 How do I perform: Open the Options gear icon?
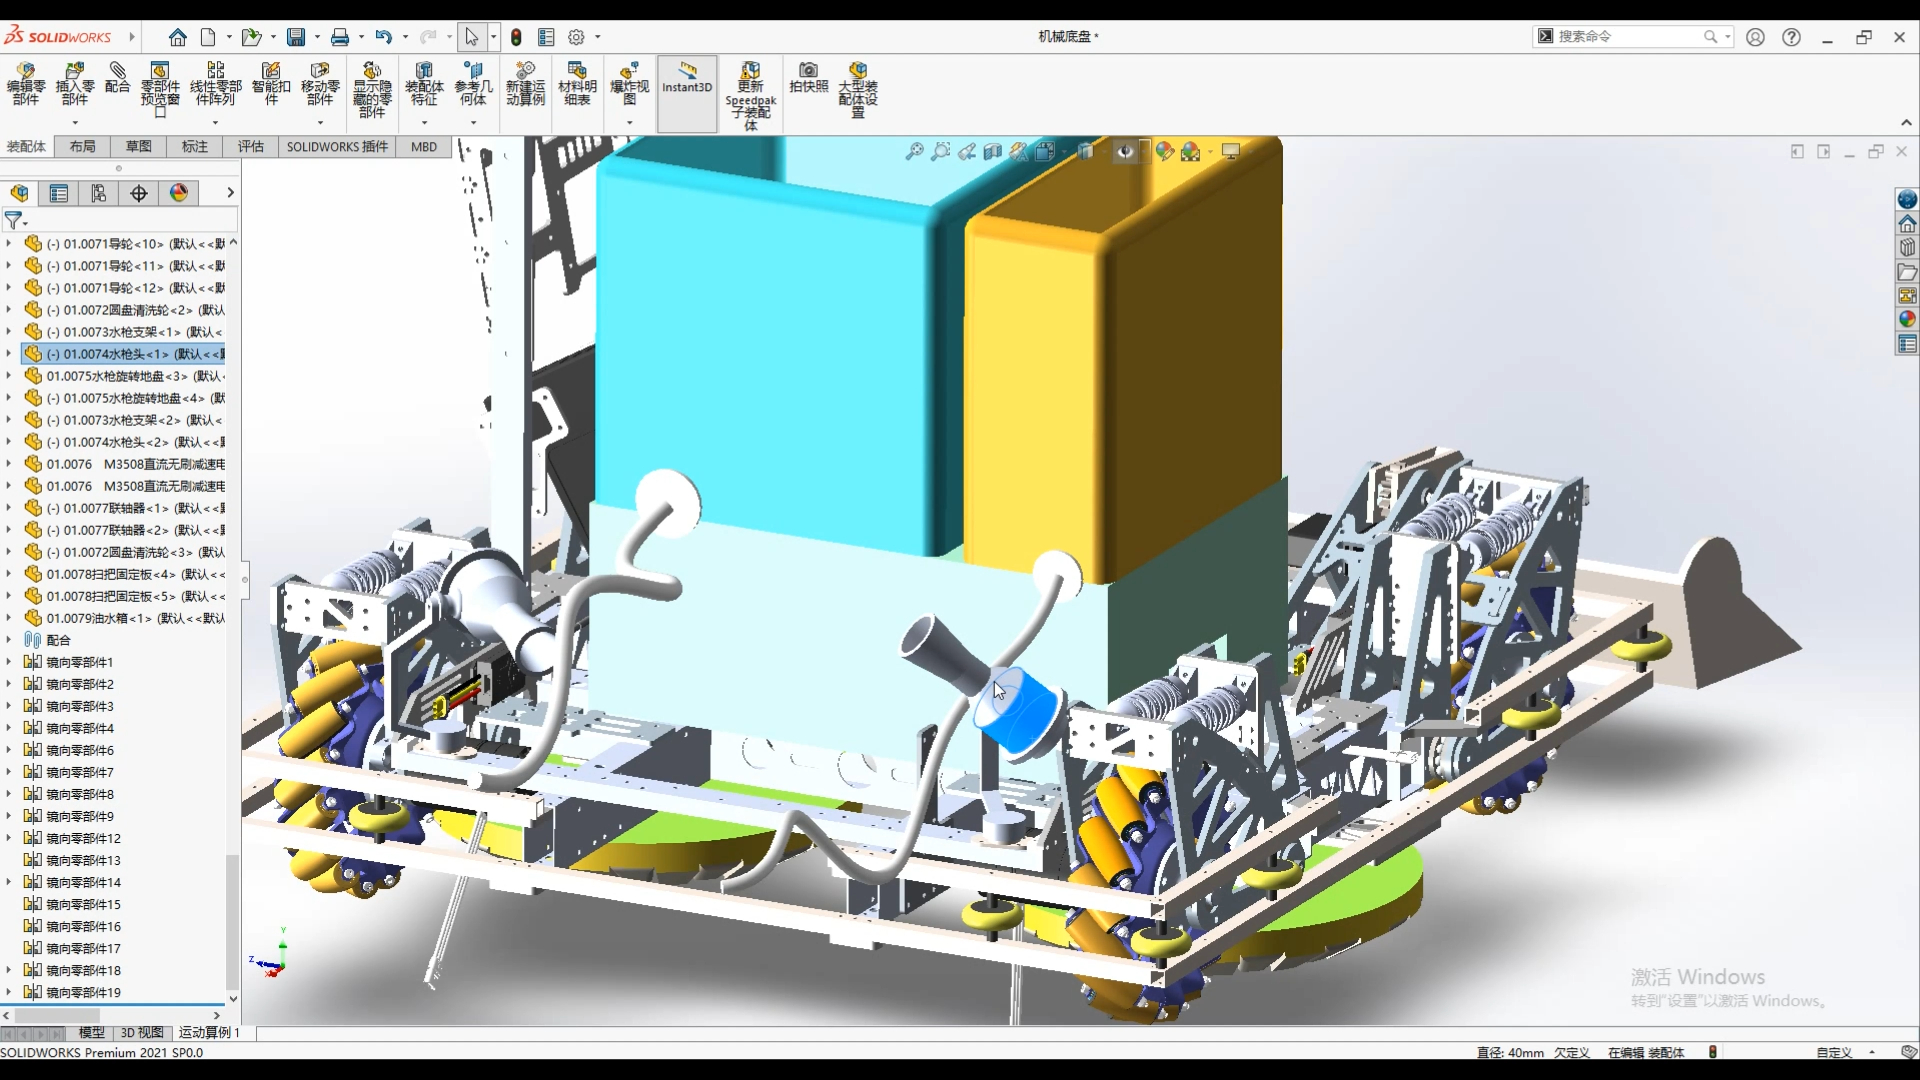(576, 37)
